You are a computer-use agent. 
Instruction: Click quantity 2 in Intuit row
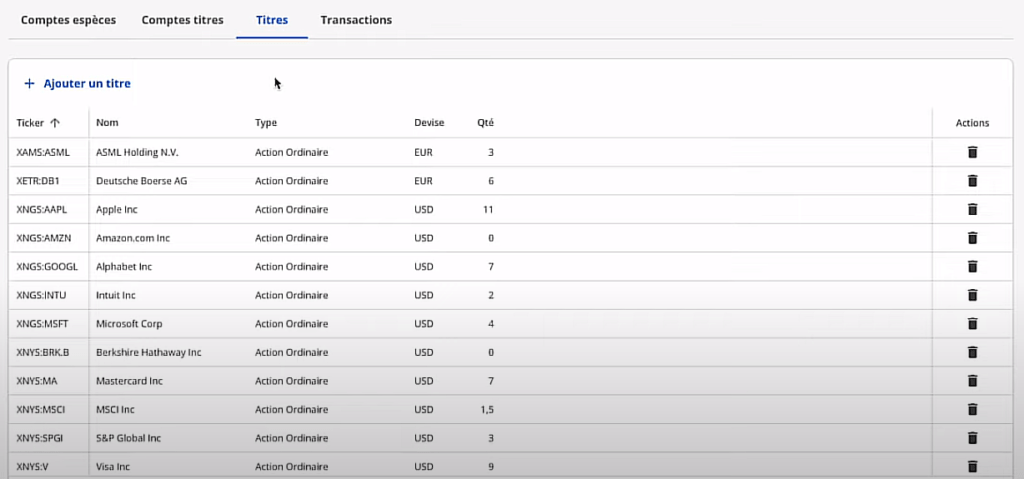coord(491,295)
